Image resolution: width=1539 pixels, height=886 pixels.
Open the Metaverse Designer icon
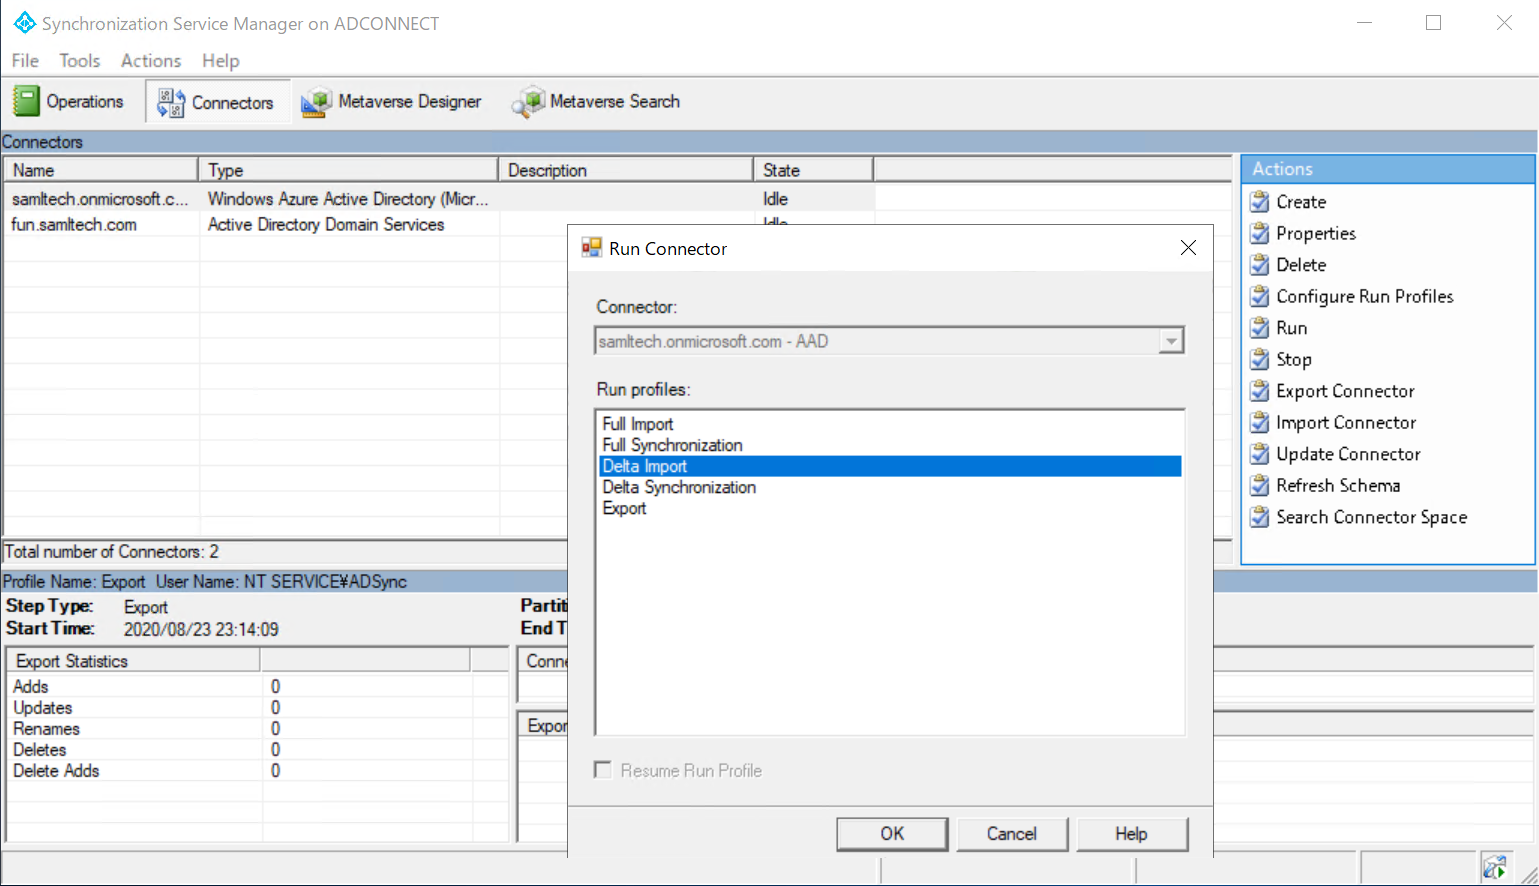[x=317, y=102]
